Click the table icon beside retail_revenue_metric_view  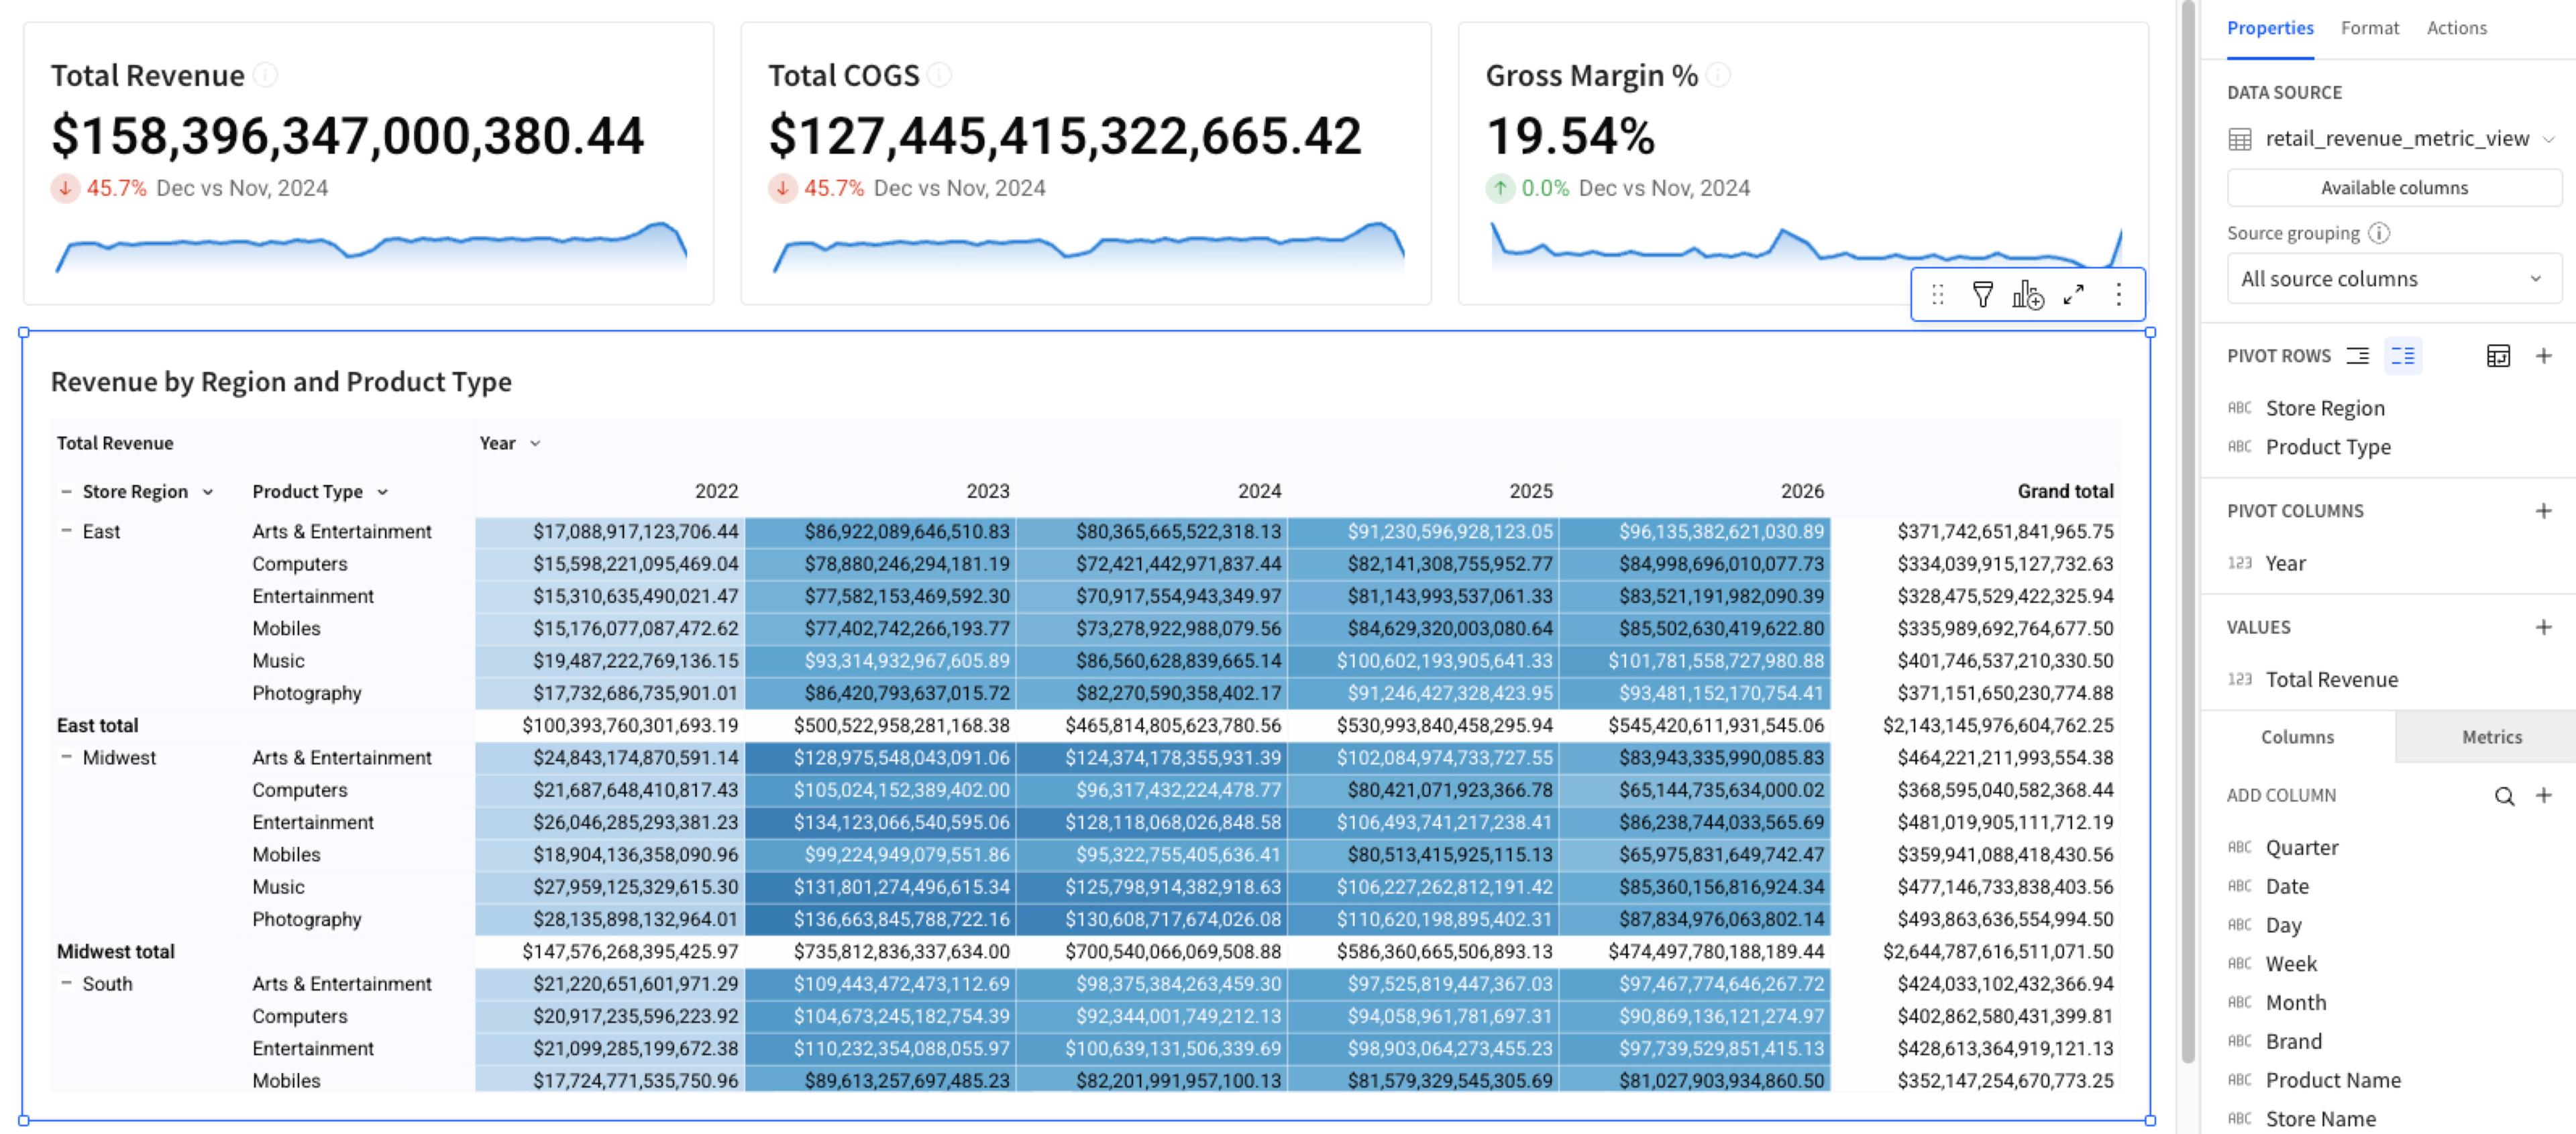coord(2240,139)
